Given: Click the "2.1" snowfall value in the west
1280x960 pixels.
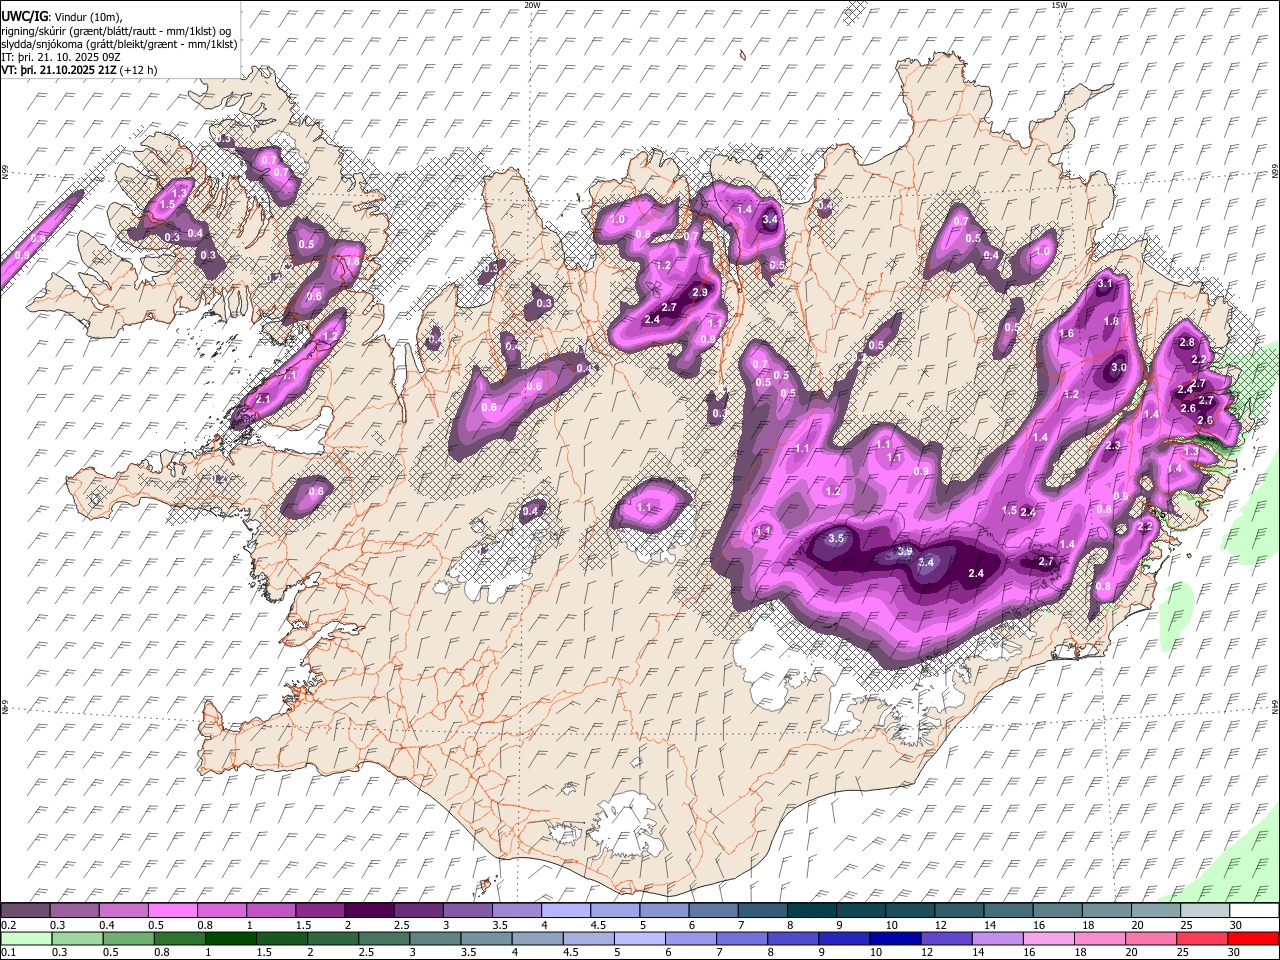Looking at the screenshot, I should click(x=264, y=398).
